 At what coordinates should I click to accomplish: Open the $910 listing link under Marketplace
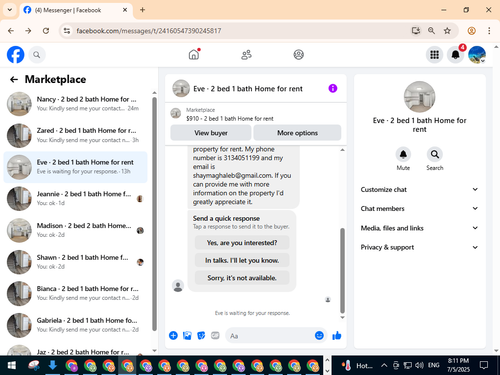click(230, 118)
